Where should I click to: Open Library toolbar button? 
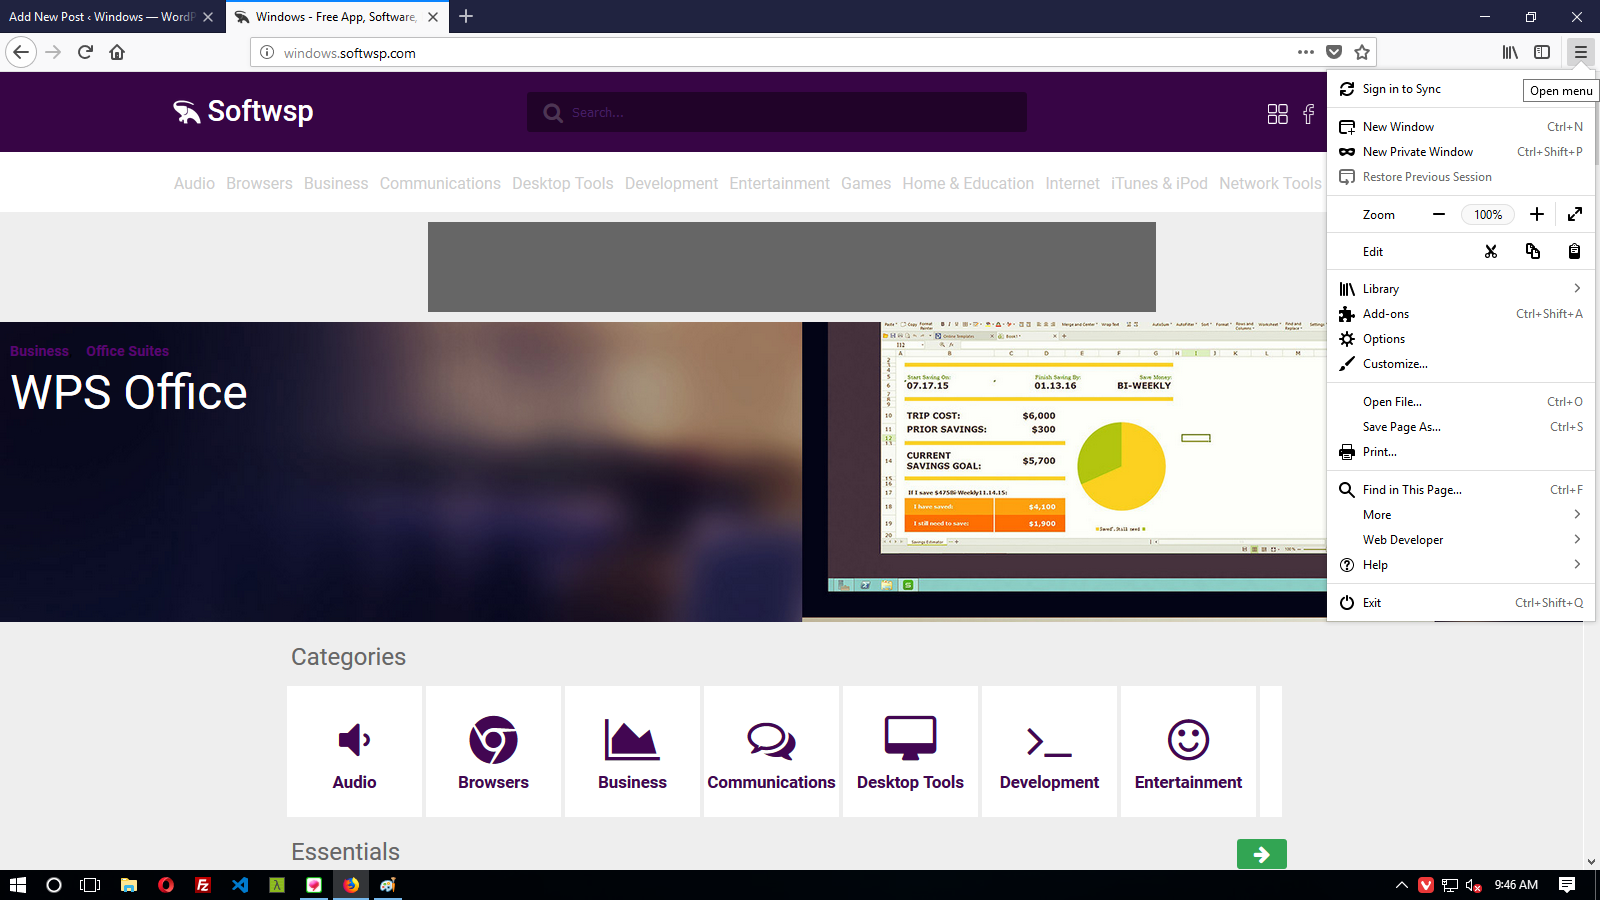tap(1510, 52)
